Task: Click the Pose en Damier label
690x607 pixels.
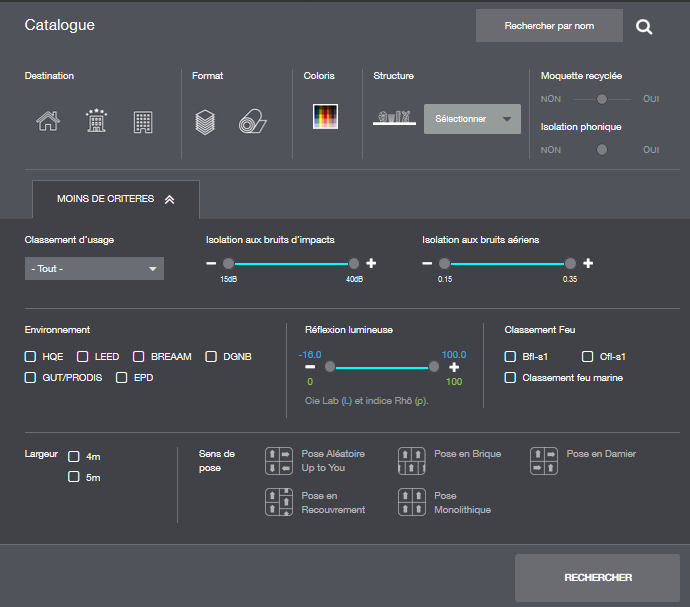Action: [601, 454]
